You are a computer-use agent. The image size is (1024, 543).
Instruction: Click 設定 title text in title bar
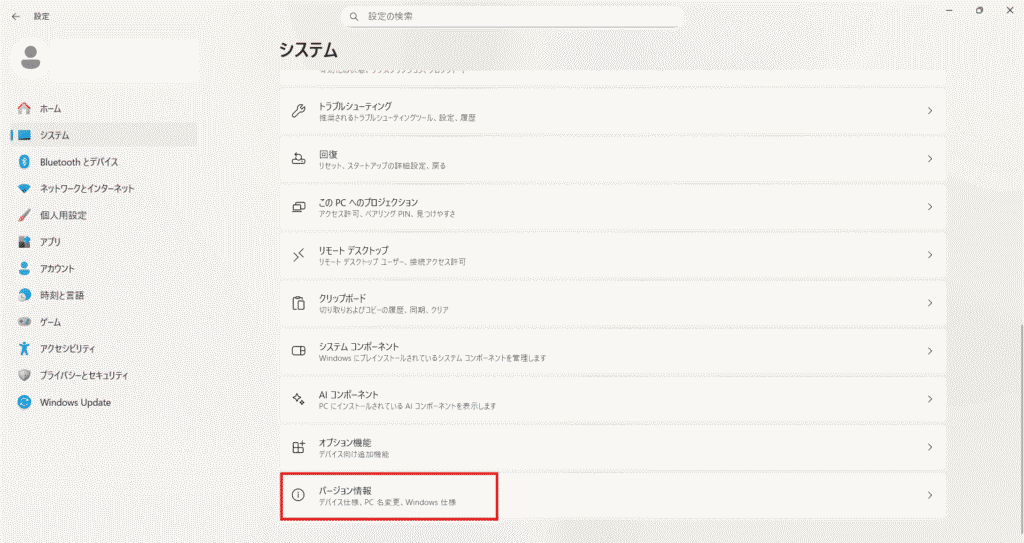[42, 16]
